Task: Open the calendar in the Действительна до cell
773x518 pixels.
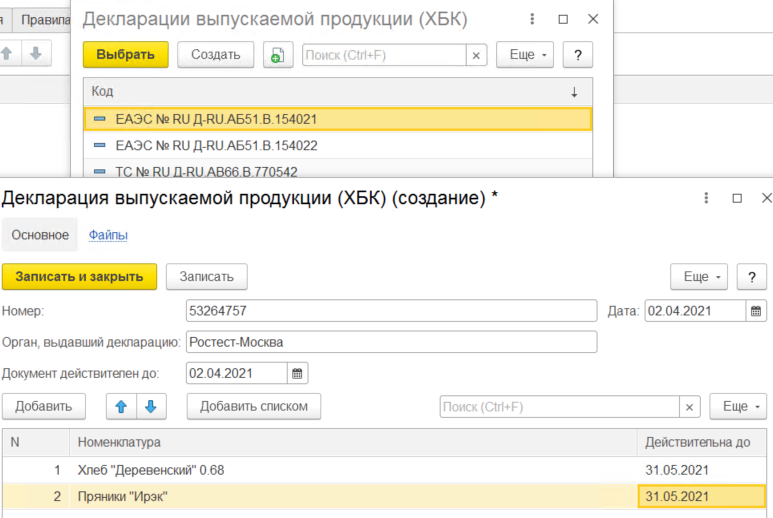Action: point(755,497)
